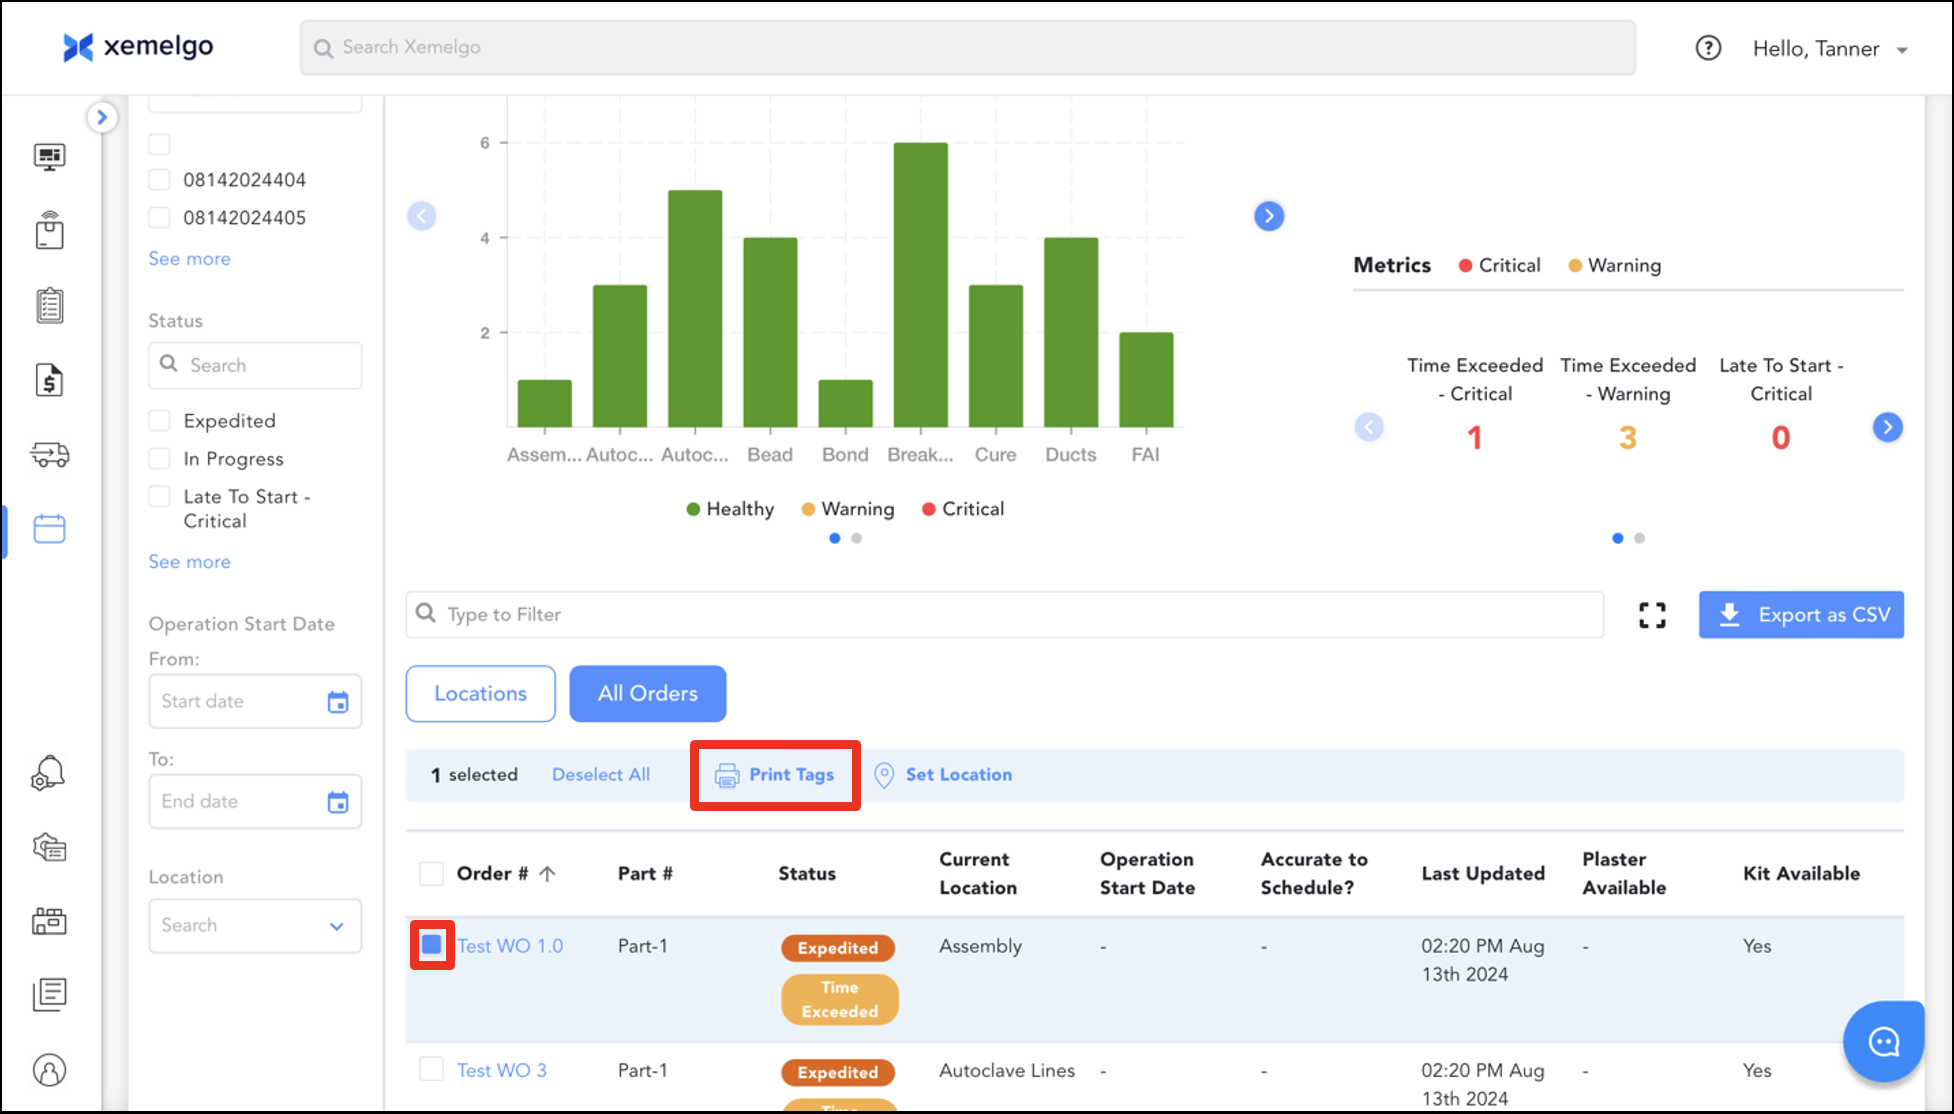Viewport: 1954px width, 1114px height.
Task: Click the clipboard checklist sidebar icon
Action: 49,305
